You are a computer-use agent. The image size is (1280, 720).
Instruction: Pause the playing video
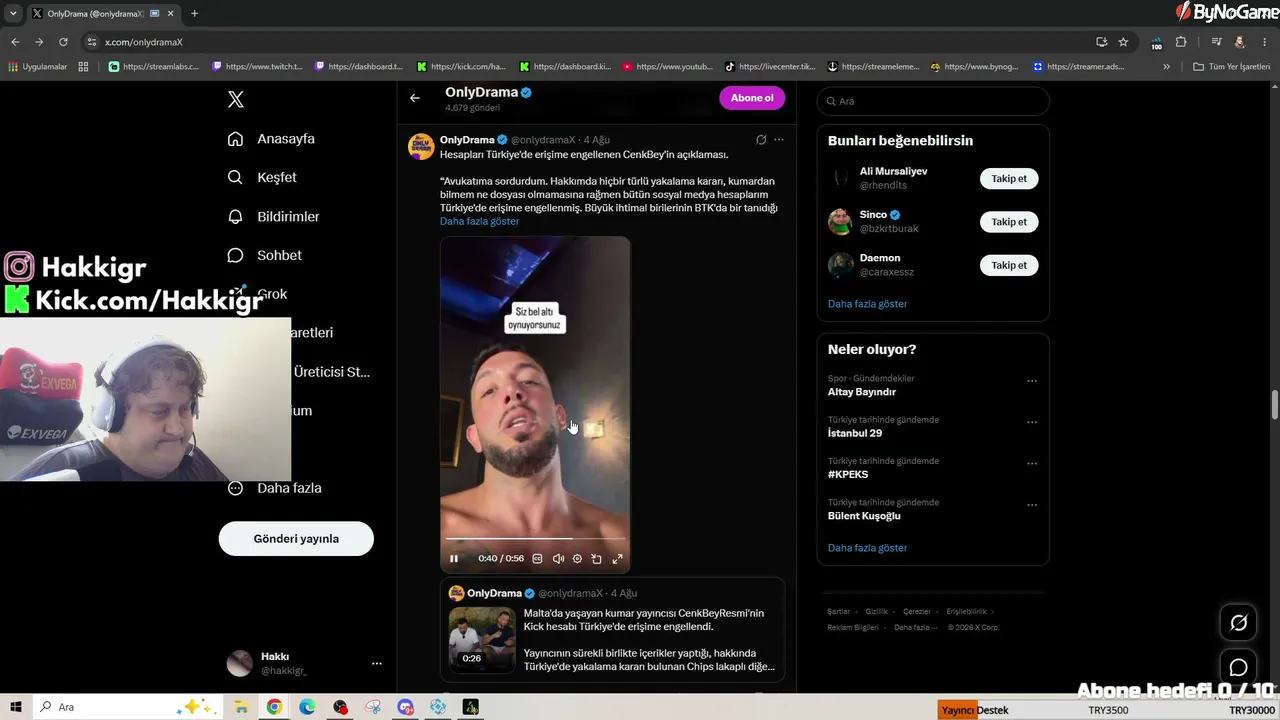pyautogui.click(x=454, y=559)
